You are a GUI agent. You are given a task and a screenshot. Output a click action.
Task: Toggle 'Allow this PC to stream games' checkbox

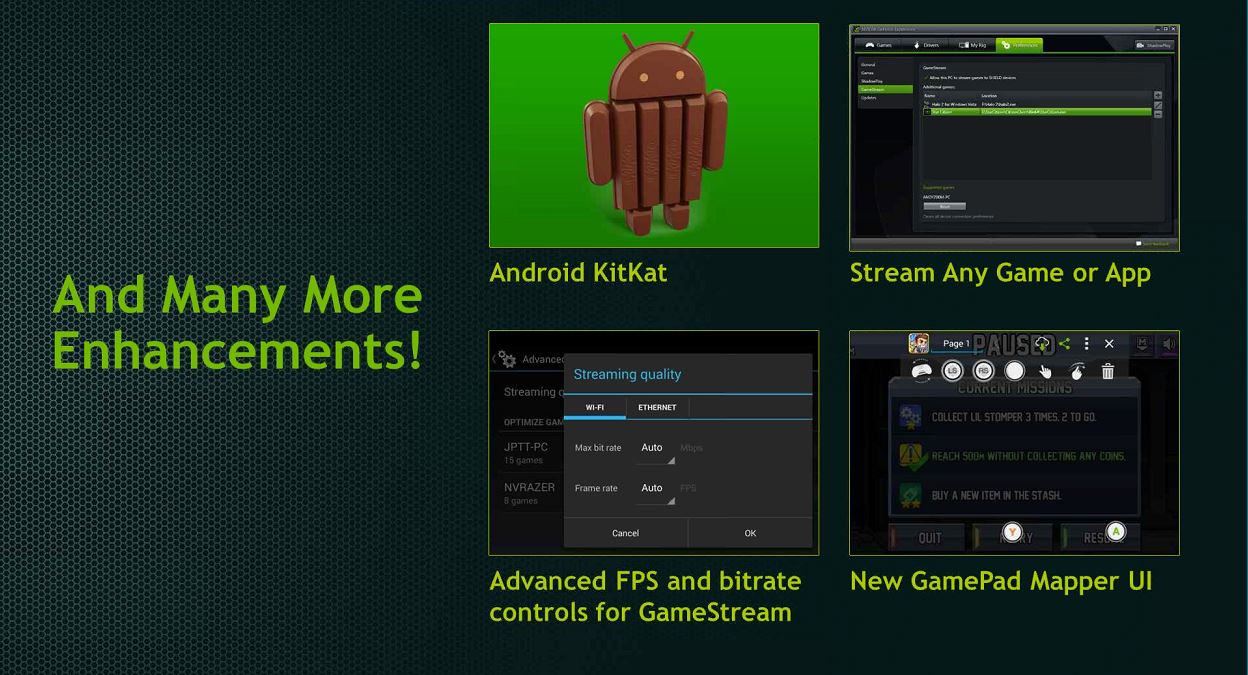(926, 77)
